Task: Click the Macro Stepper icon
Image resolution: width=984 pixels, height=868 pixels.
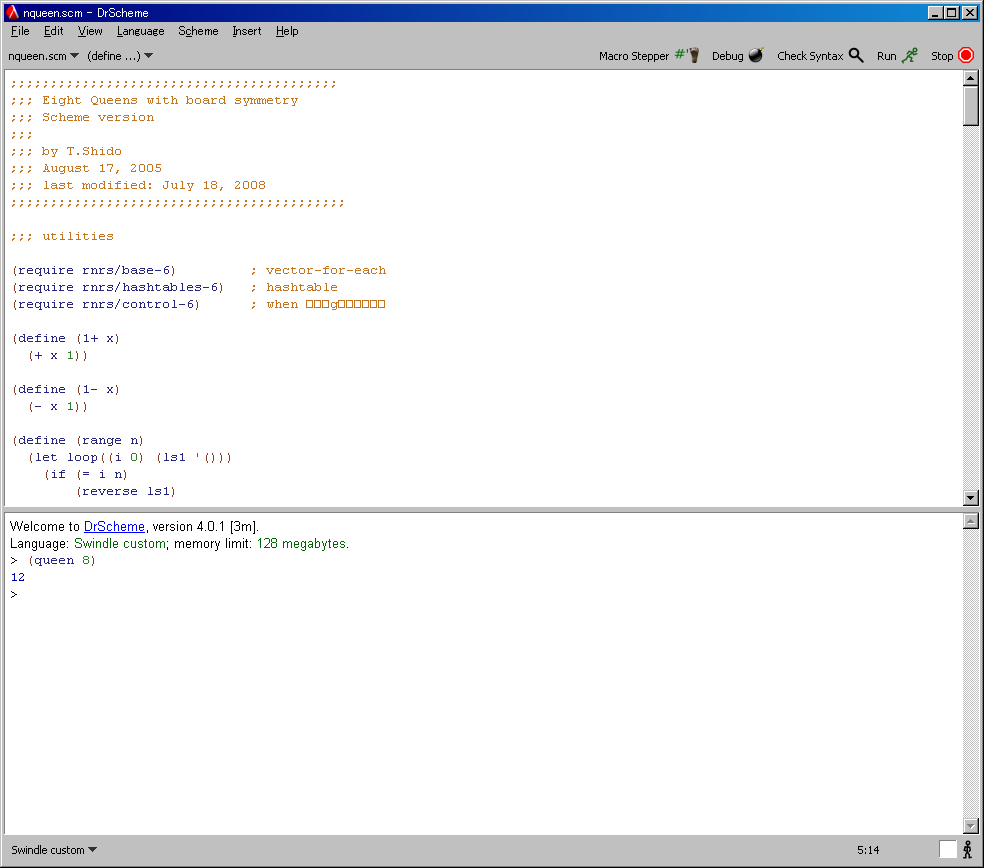Action: (688, 55)
